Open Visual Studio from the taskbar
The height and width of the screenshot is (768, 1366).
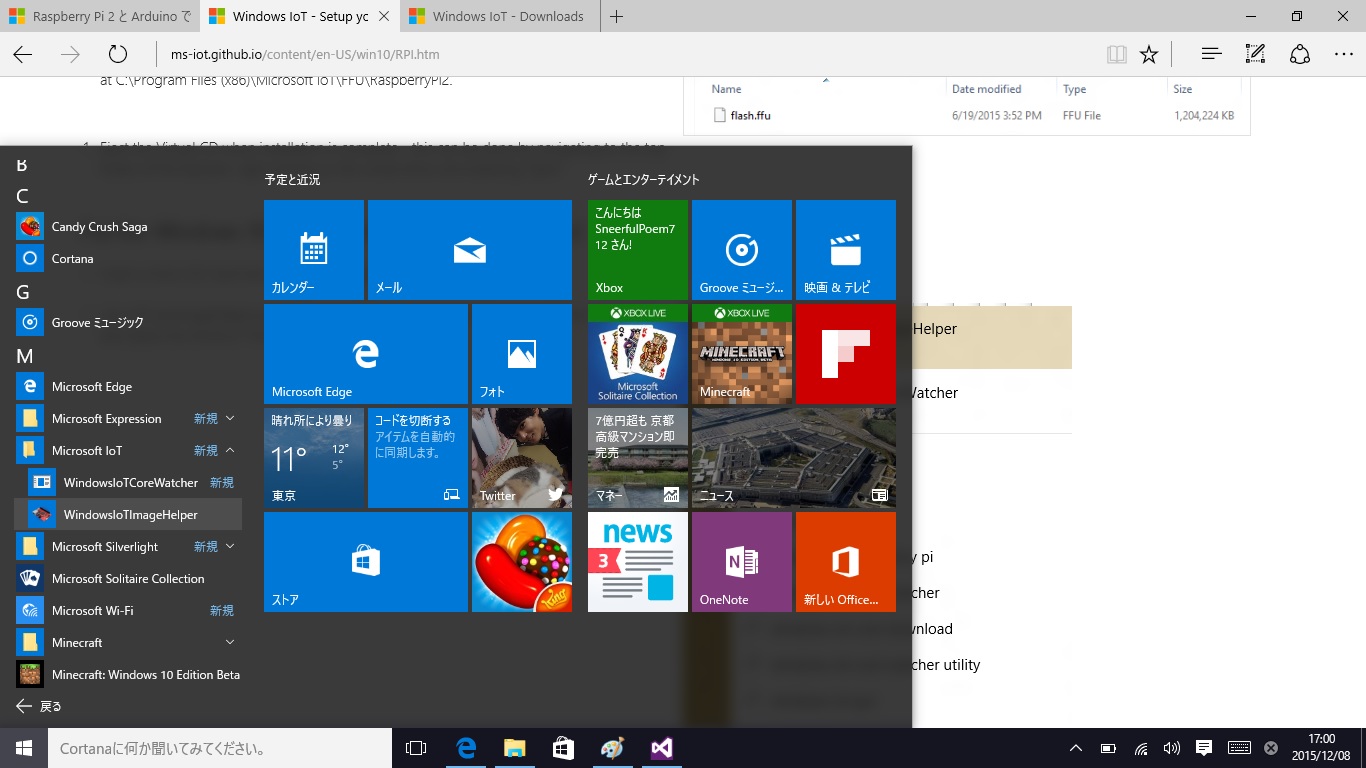click(661, 748)
